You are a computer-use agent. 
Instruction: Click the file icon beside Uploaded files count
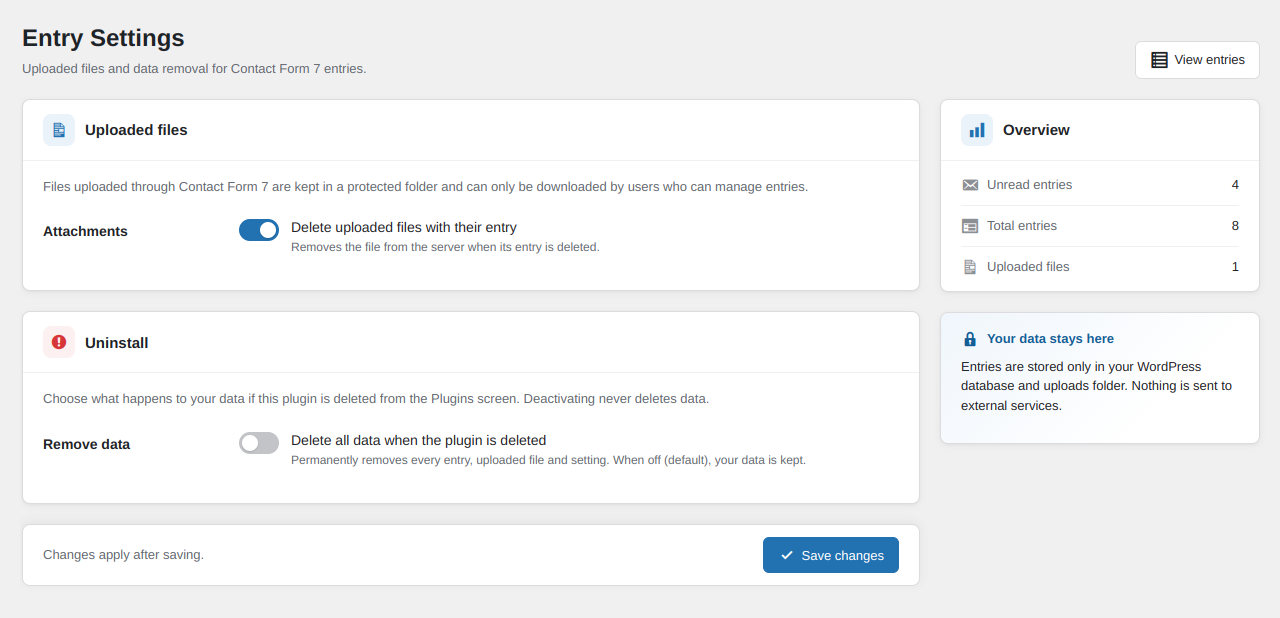970,267
